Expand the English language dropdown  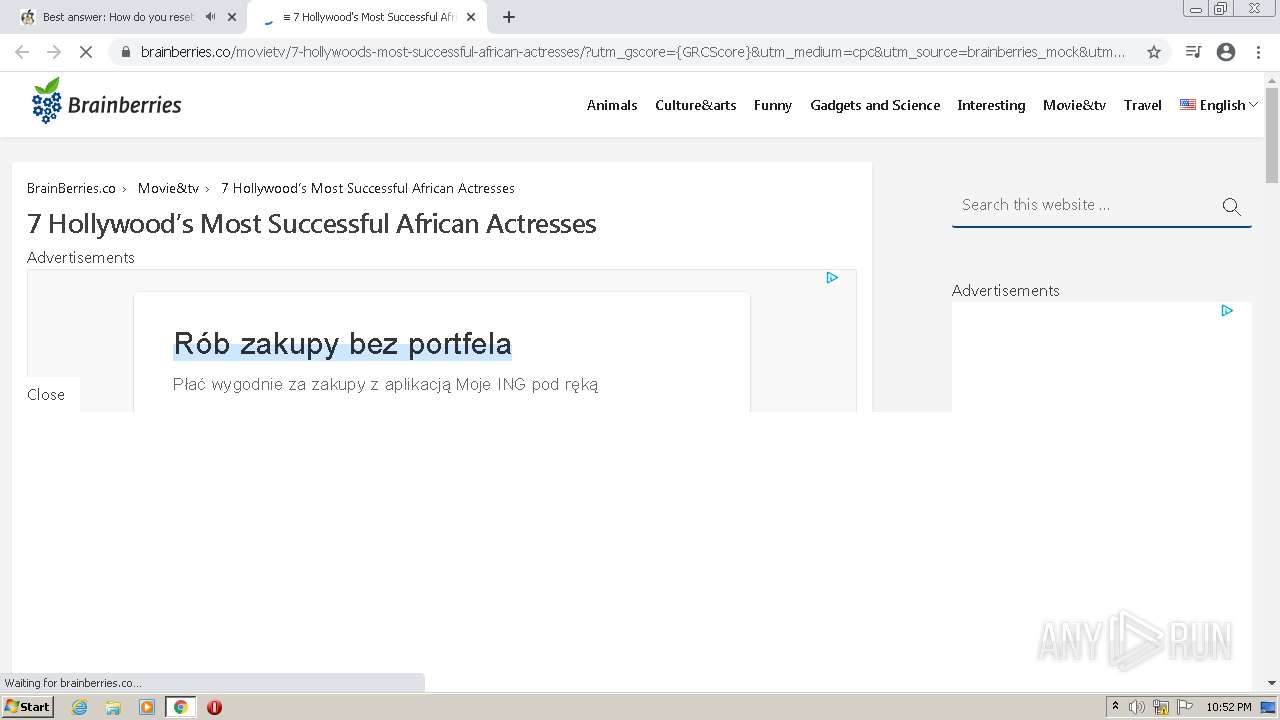[x=1219, y=105]
